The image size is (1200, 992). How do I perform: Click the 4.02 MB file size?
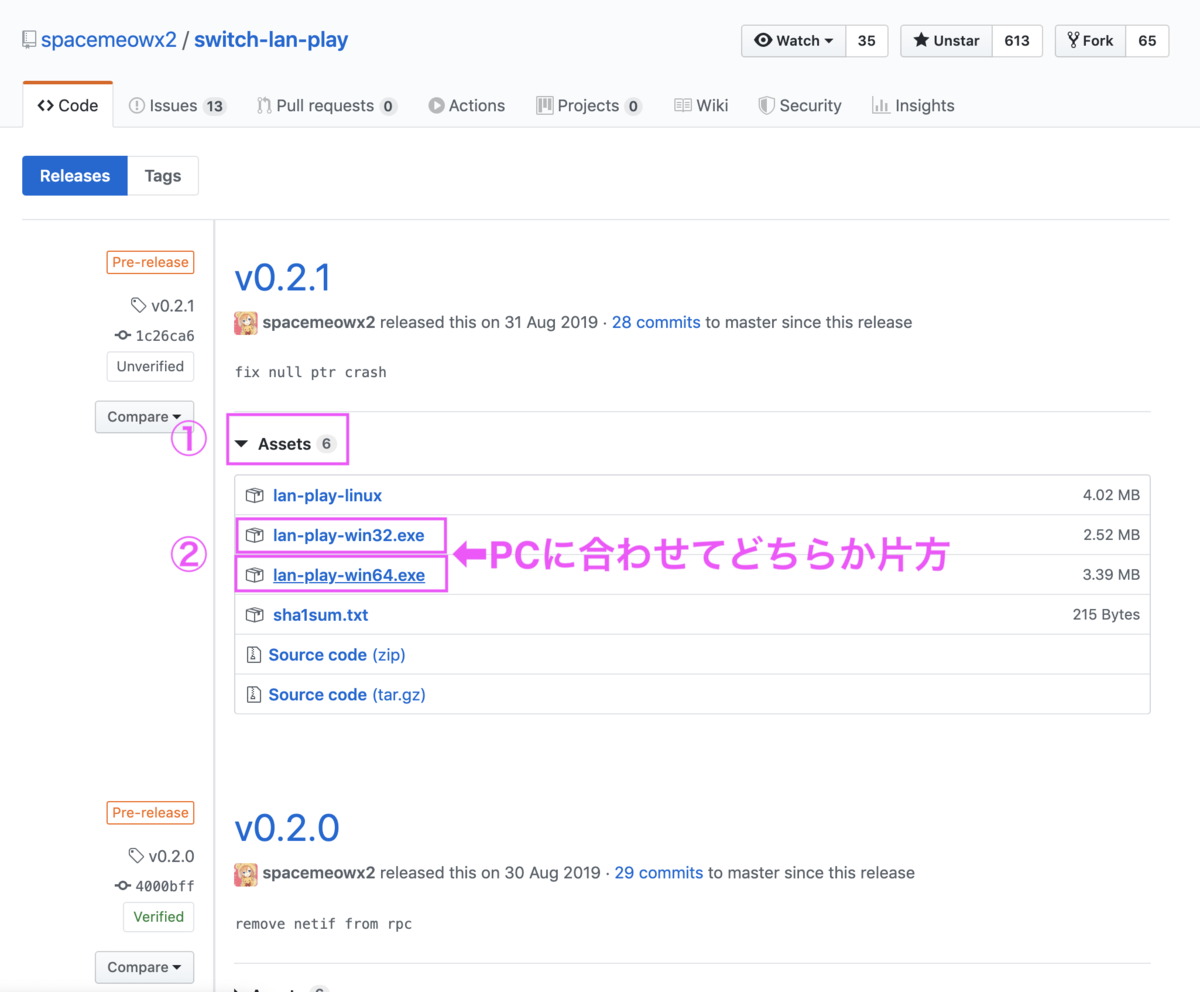[1111, 495]
